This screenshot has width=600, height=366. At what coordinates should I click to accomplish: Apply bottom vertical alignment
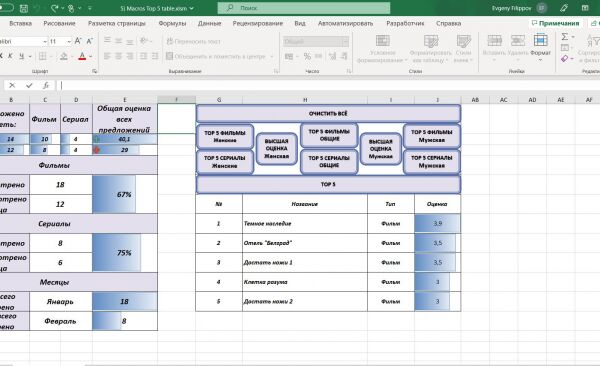130,41
